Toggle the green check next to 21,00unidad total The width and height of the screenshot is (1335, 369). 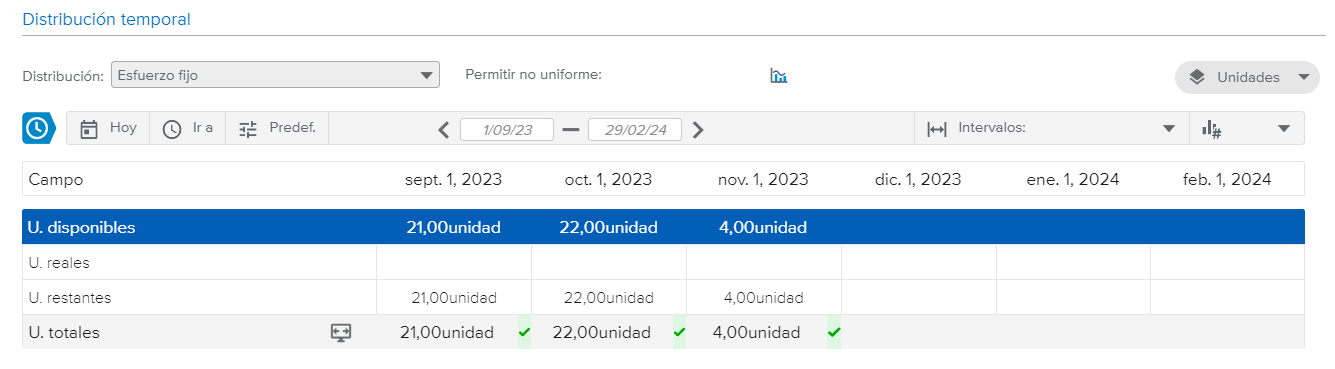pyautogui.click(x=524, y=332)
